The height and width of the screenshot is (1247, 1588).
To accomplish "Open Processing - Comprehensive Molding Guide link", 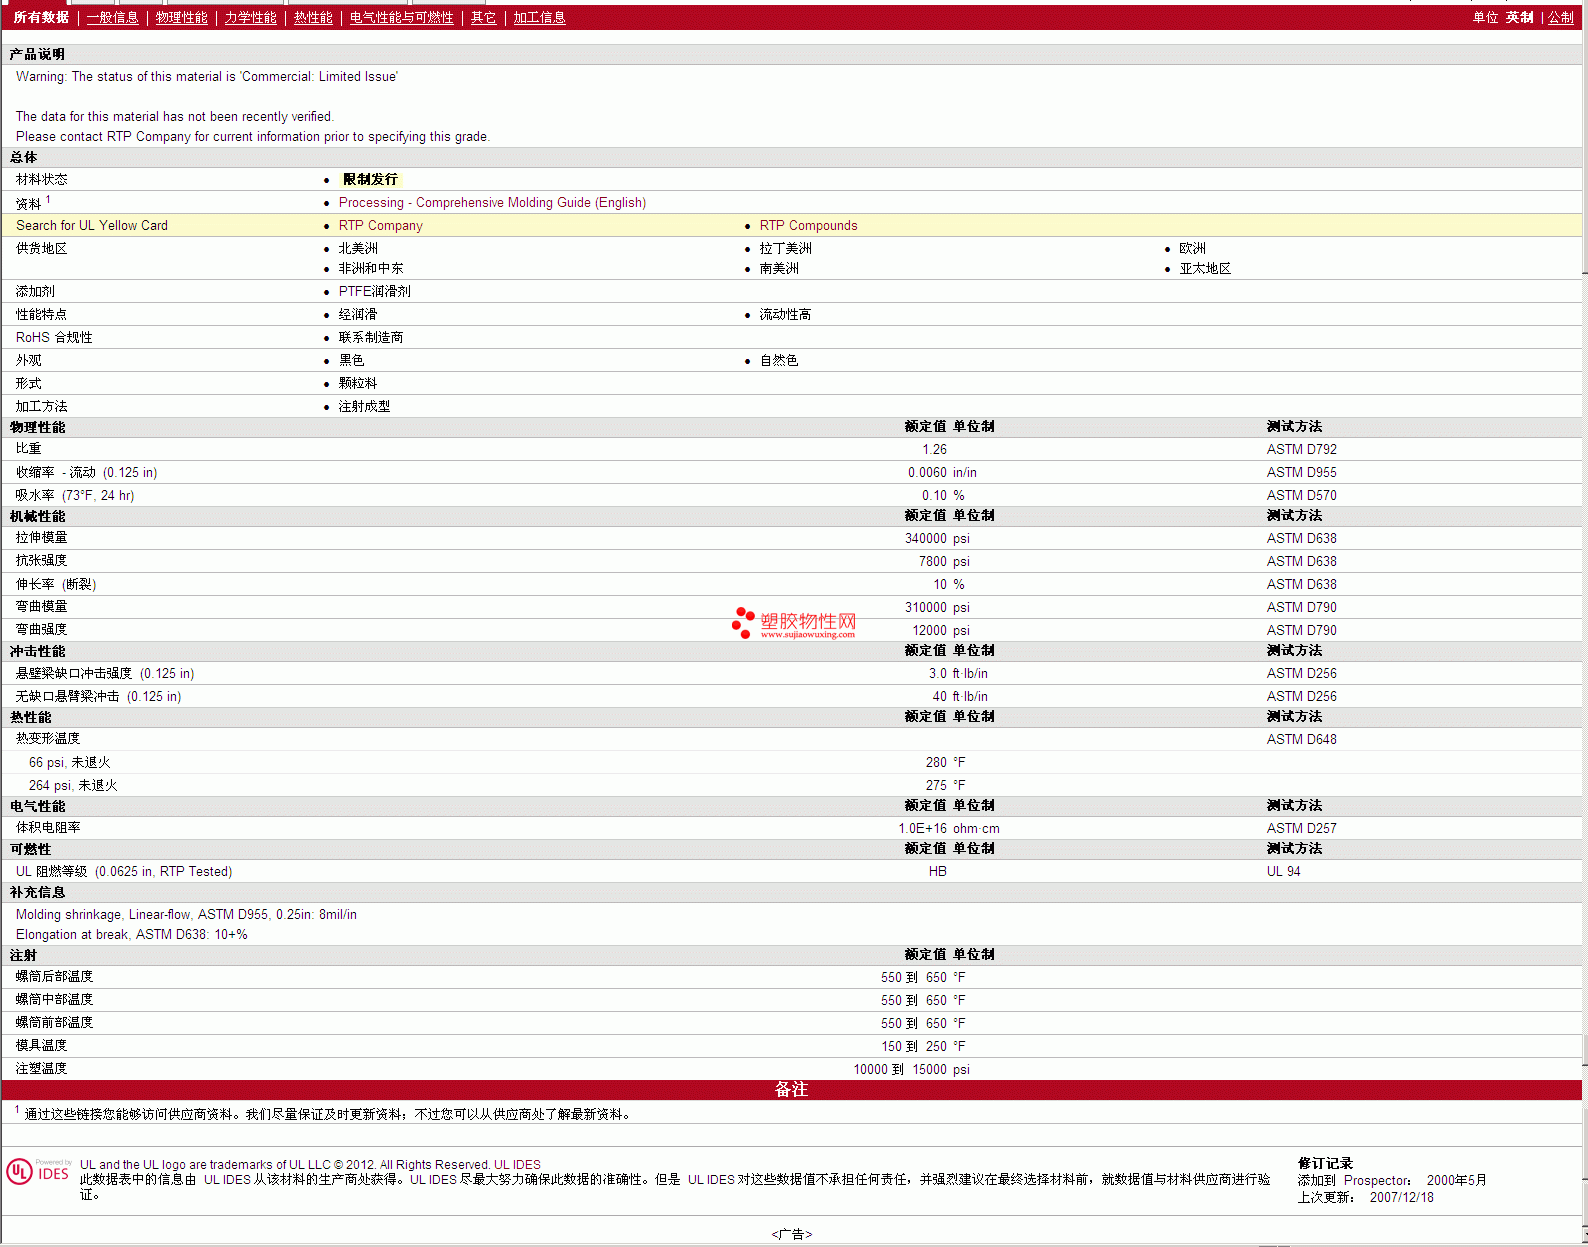I will (x=492, y=203).
